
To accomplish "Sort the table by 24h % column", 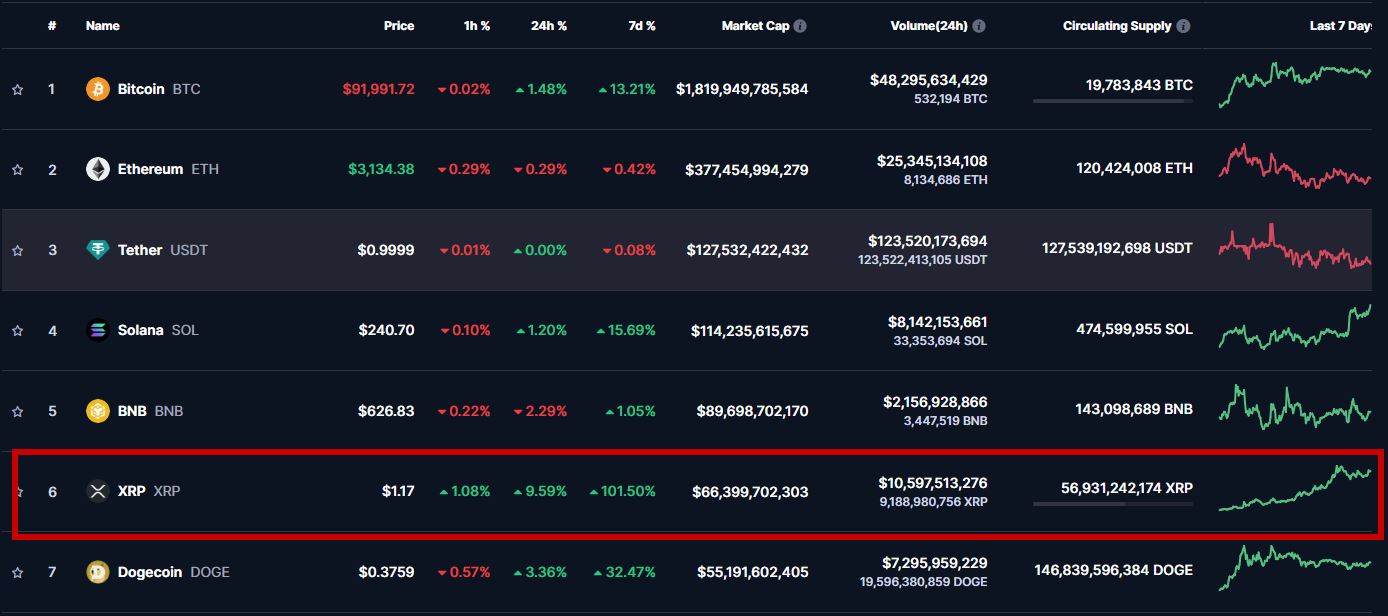I will tap(549, 26).
